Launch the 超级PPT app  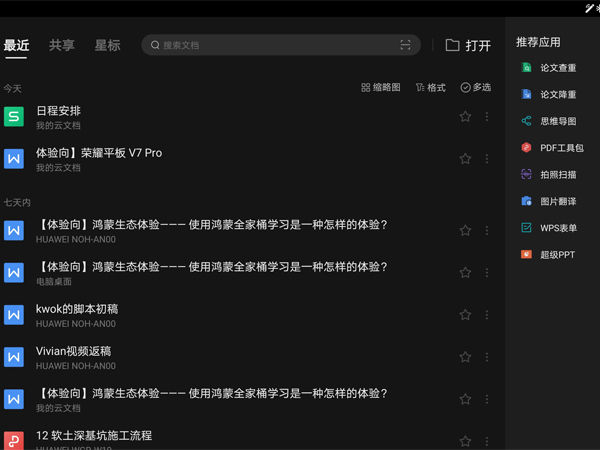click(x=548, y=254)
